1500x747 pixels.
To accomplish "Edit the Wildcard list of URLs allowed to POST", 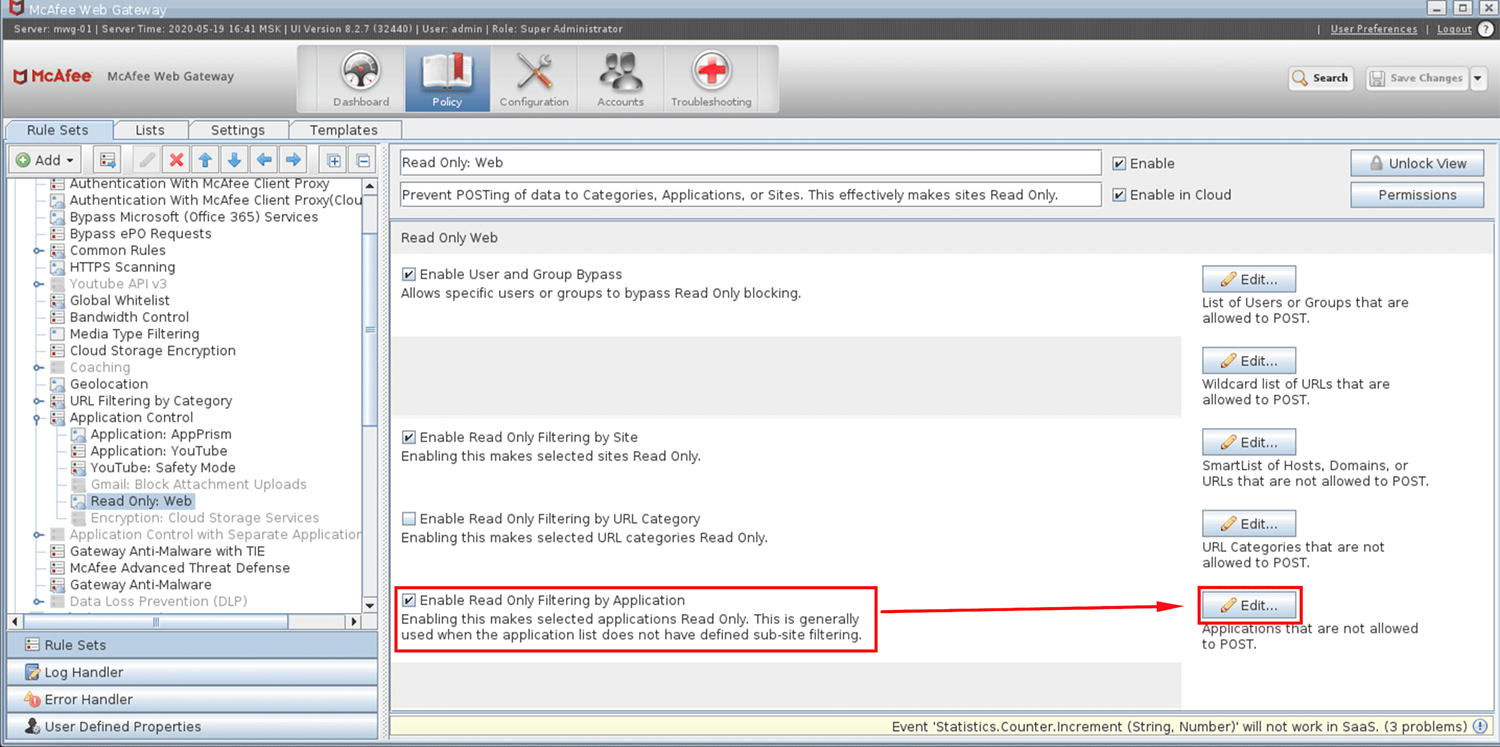I will click(x=1249, y=361).
